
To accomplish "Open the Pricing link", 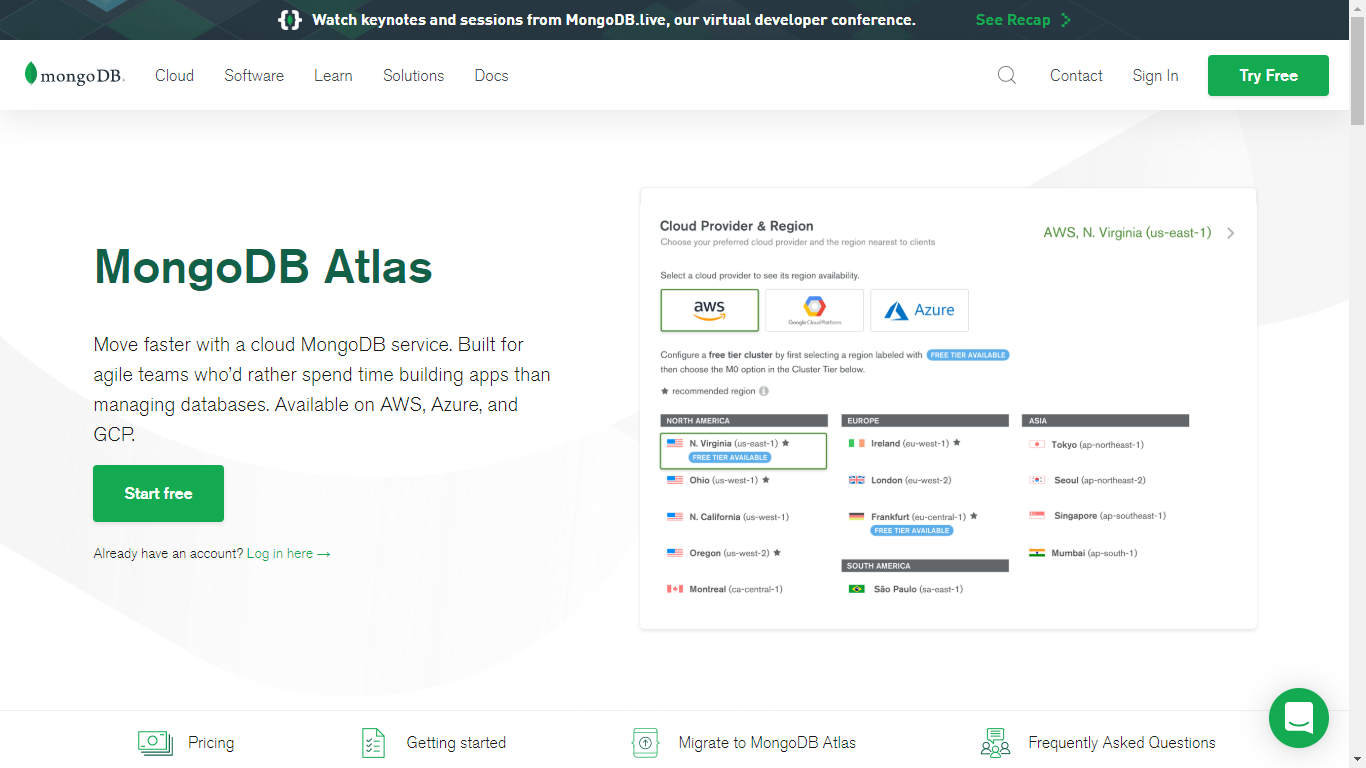I will [211, 742].
